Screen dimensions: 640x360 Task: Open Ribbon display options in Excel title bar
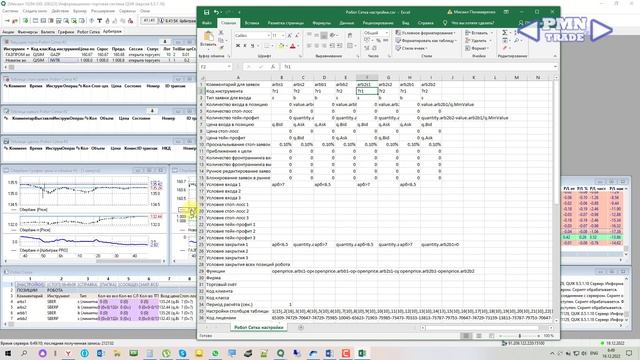tap(507, 12)
